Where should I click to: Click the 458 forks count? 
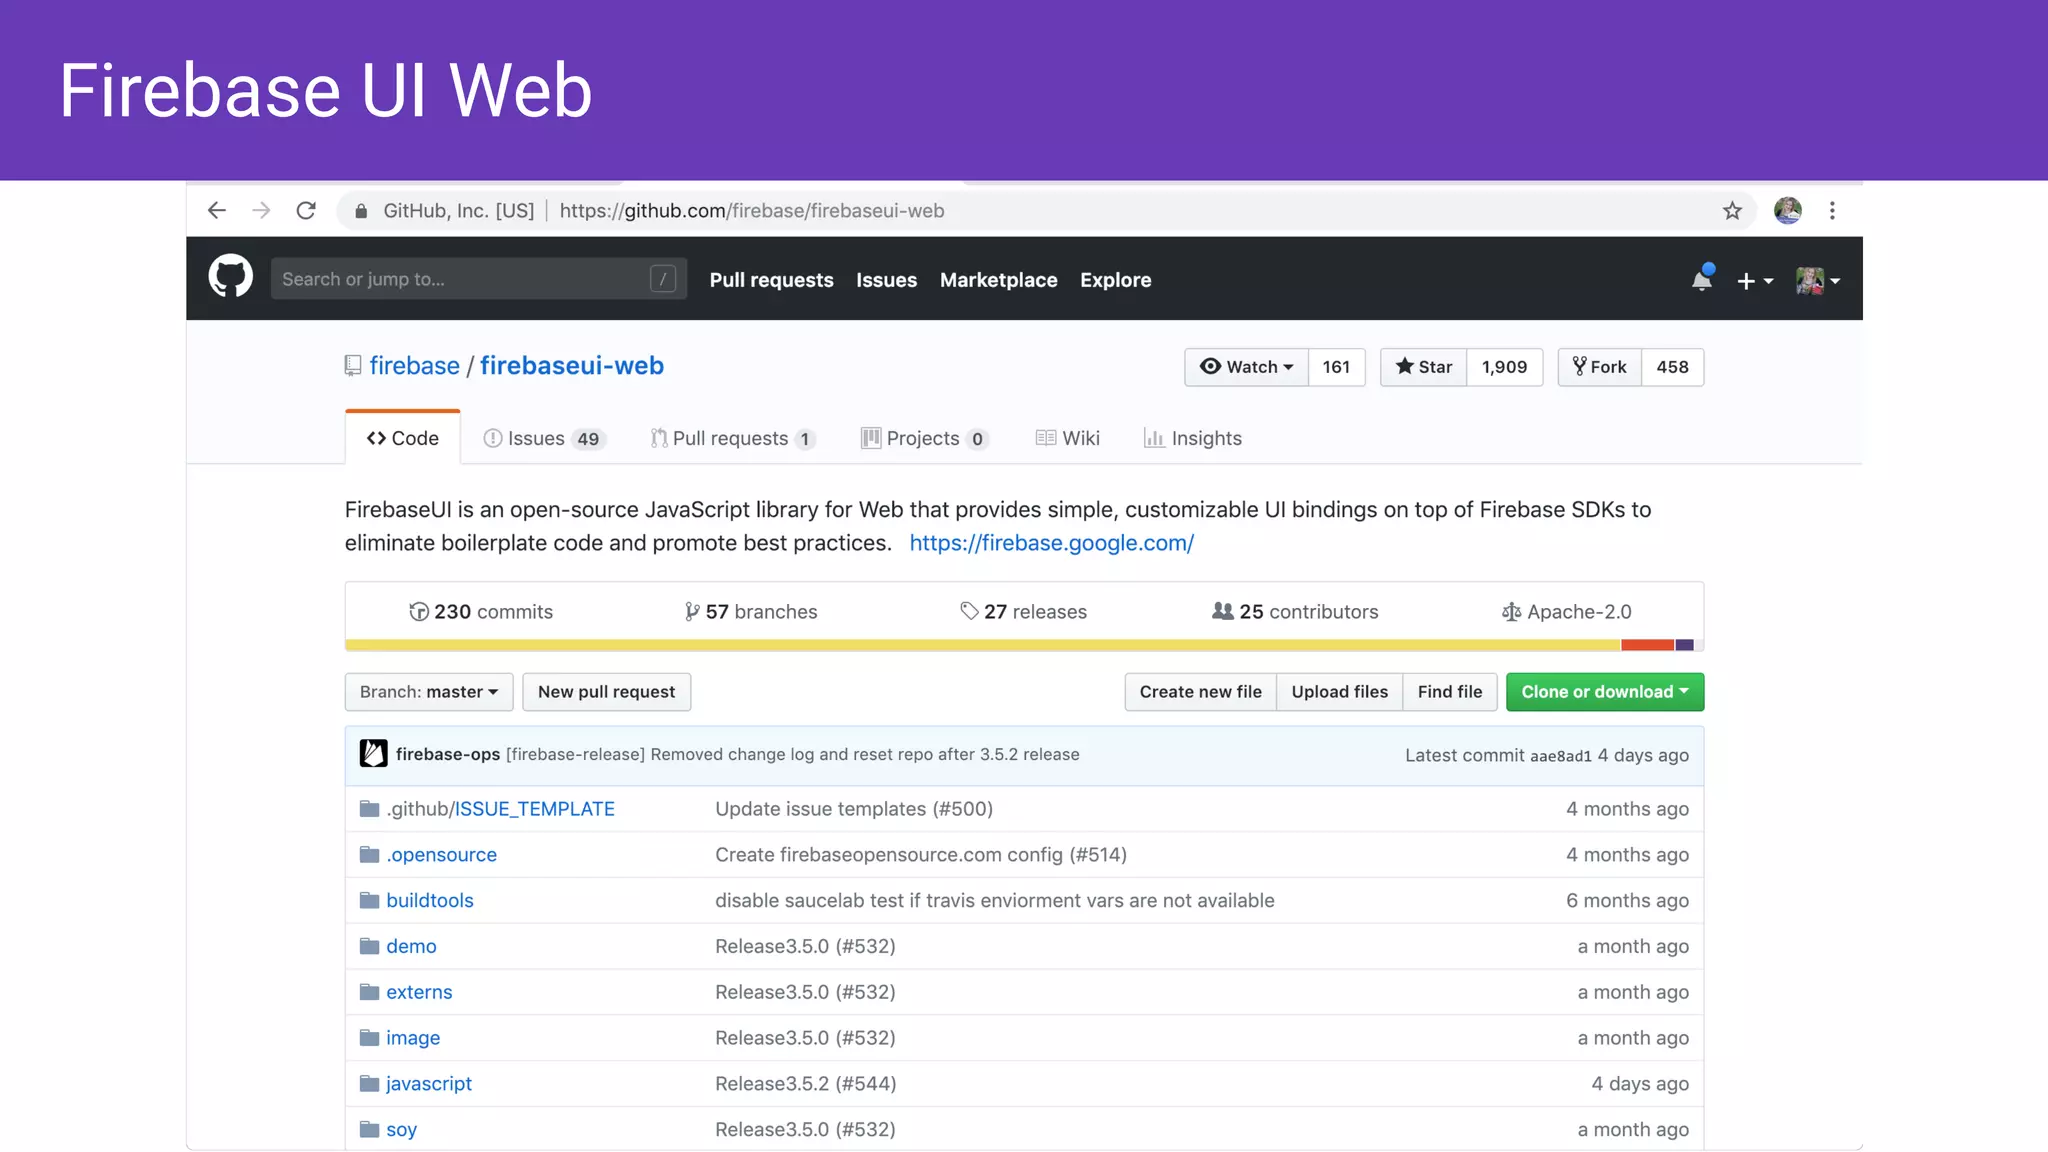click(x=1672, y=367)
